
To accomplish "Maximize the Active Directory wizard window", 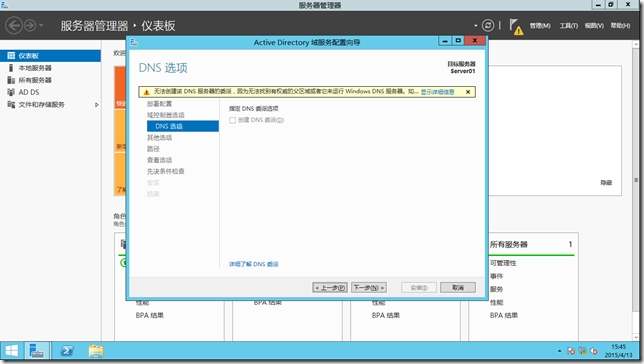I will pyautogui.click(x=458, y=41).
